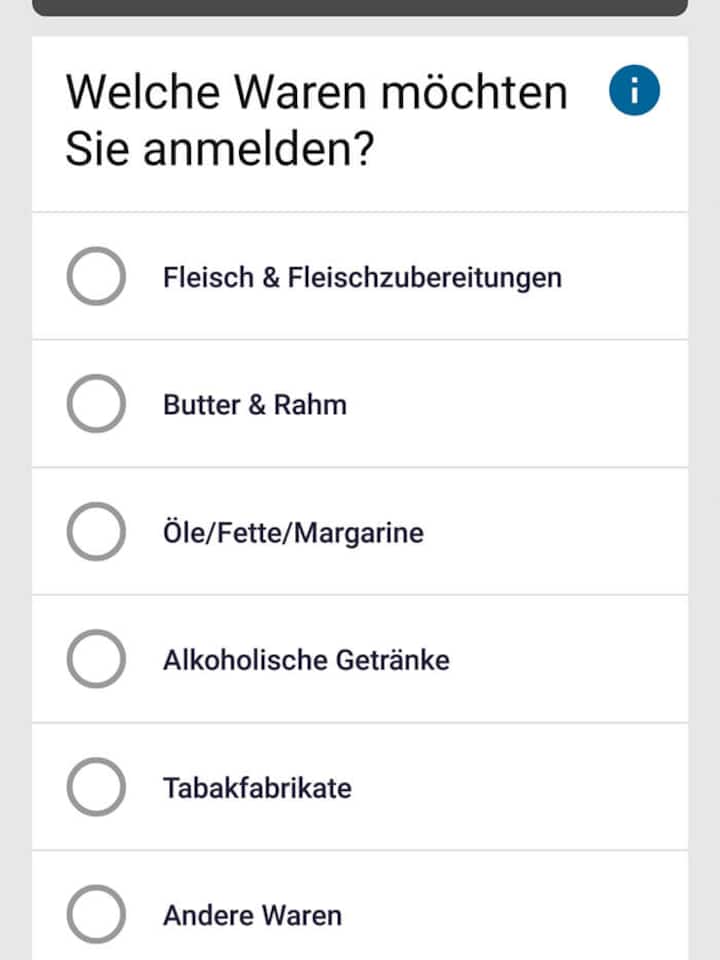Choose the Andere Waren radio circle
This screenshot has width=720, height=960.
click(96, 914)
